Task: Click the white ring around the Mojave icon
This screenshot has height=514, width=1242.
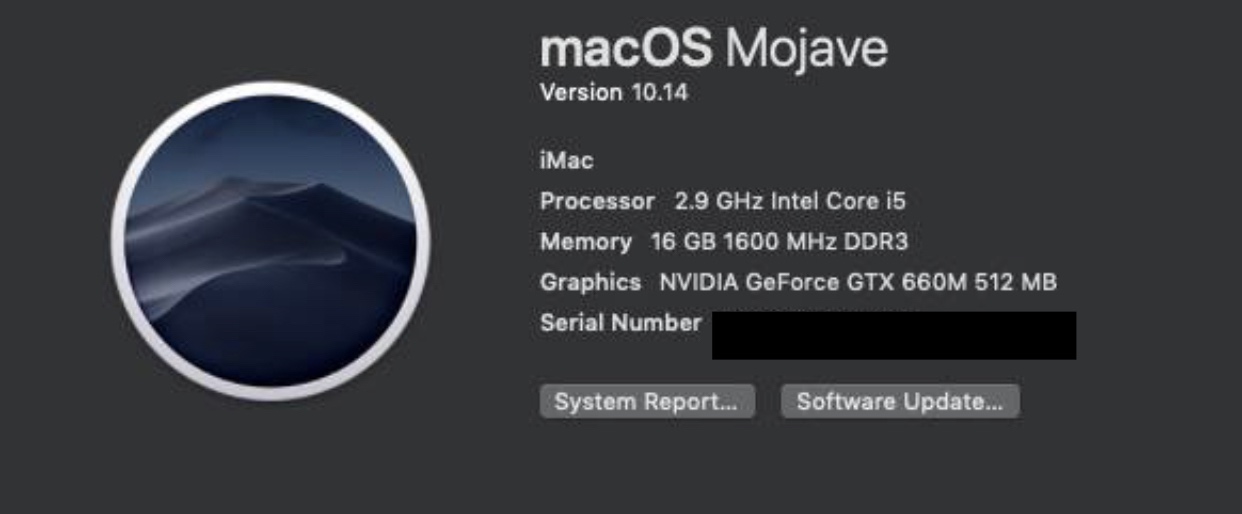Action: click(271, 90)
